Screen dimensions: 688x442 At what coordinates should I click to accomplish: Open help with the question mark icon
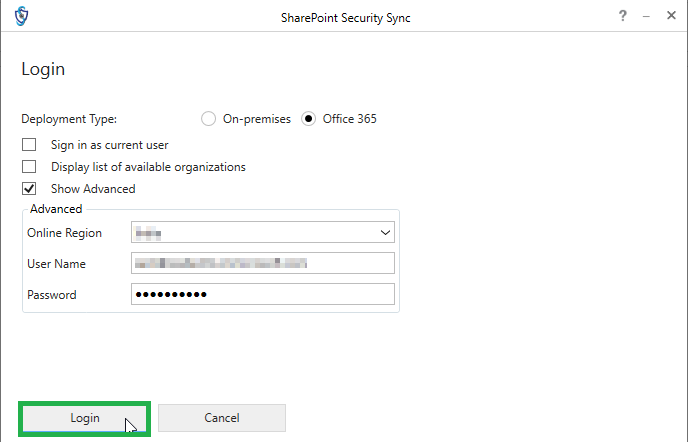coord(623,16)
